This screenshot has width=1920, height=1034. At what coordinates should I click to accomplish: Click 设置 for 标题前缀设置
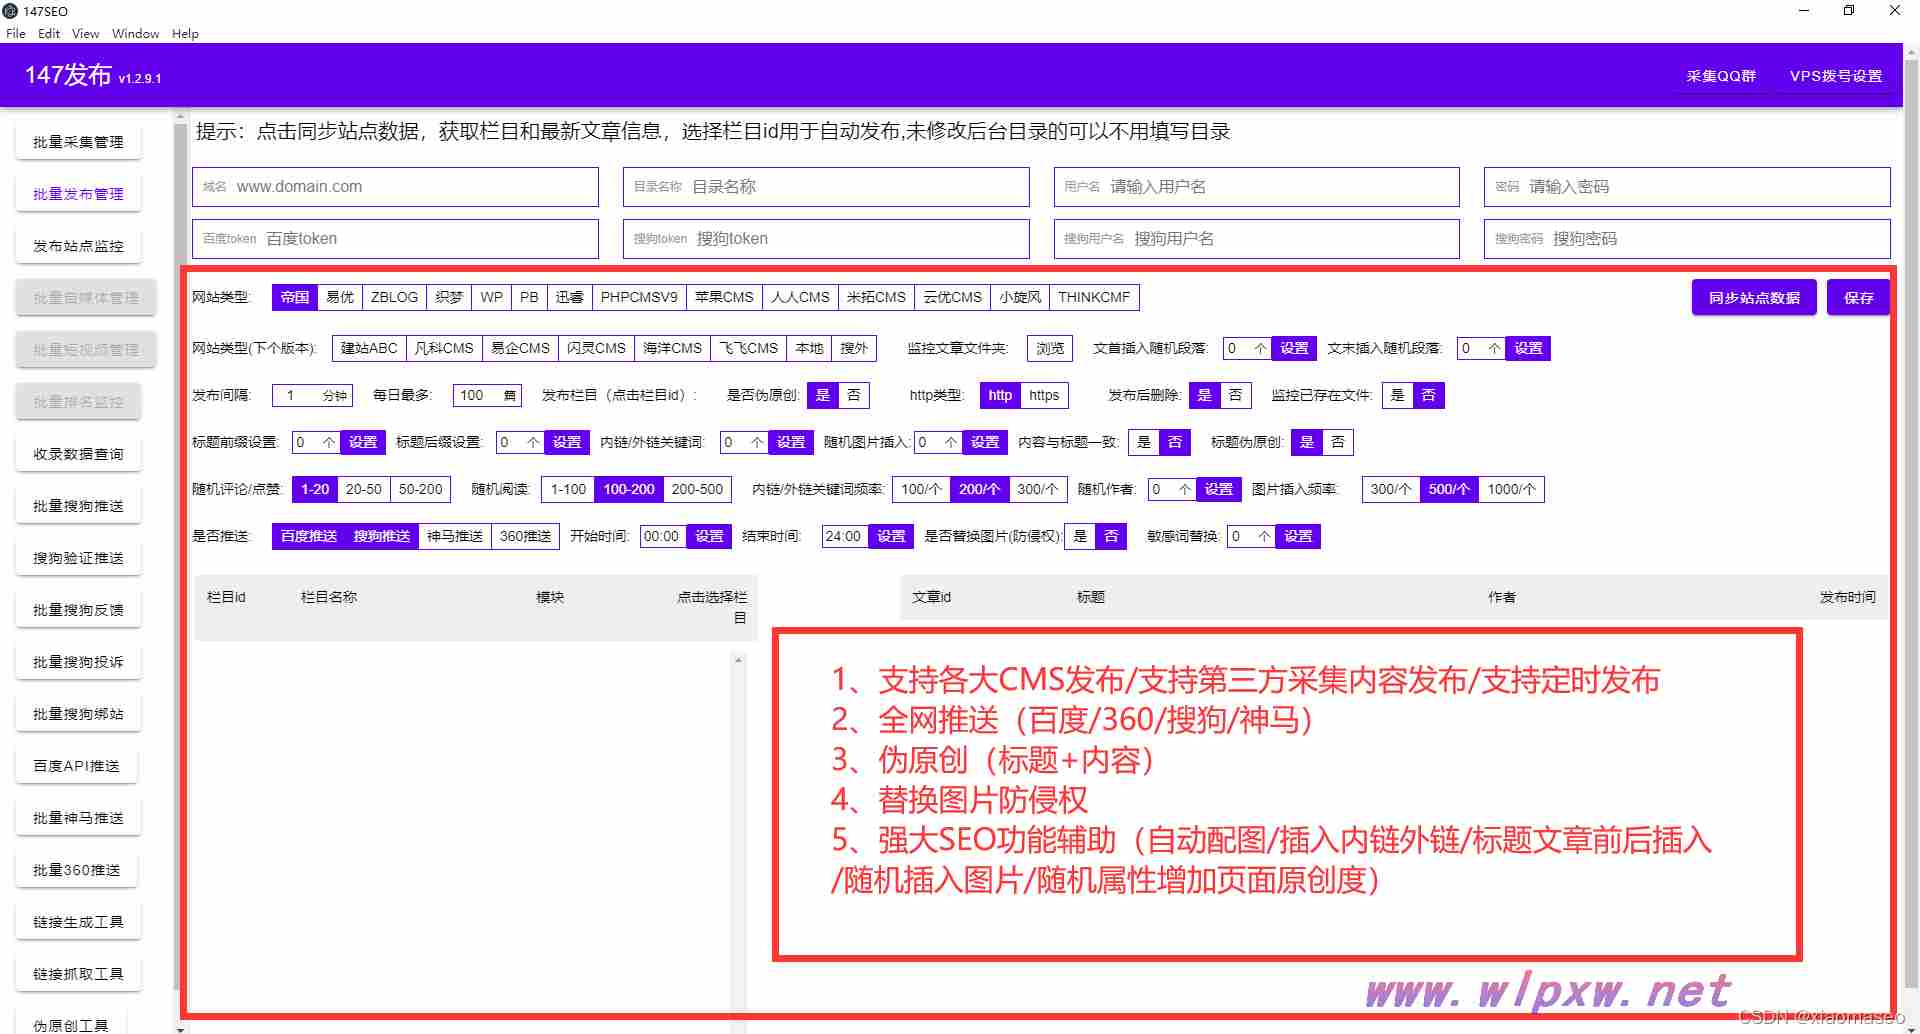point(363,442)
